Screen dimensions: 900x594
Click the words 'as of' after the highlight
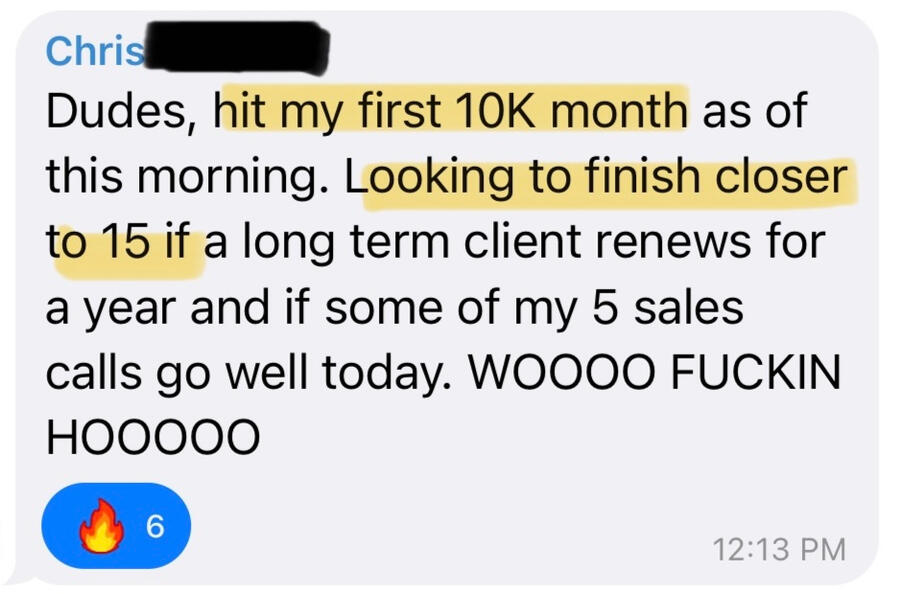click(754, 111)
